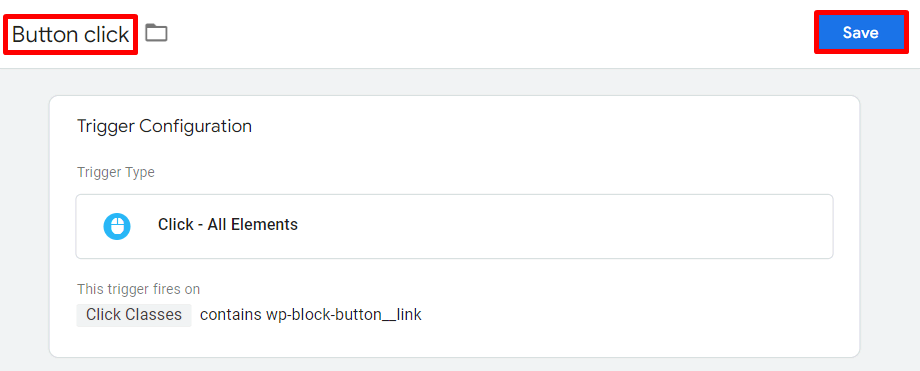
Task: Click gray background right of the card
Action: pyautogui.click(x=889, y=223)
